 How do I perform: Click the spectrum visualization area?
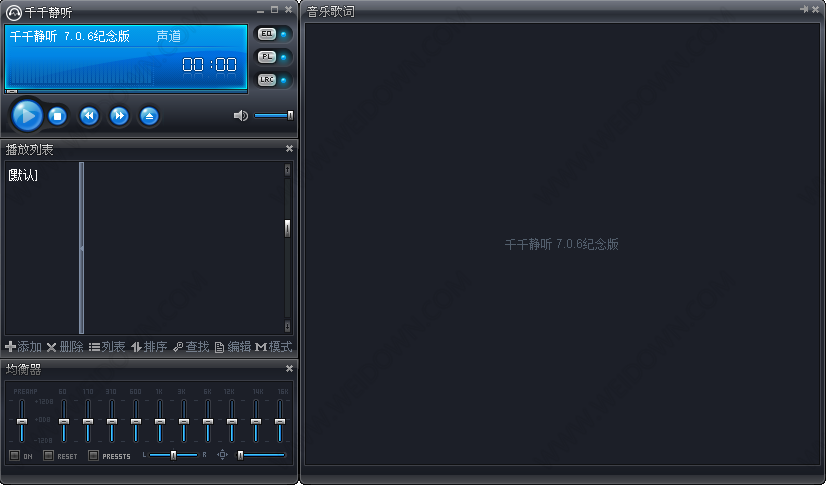pyautogui.click(x=80, y=71)
